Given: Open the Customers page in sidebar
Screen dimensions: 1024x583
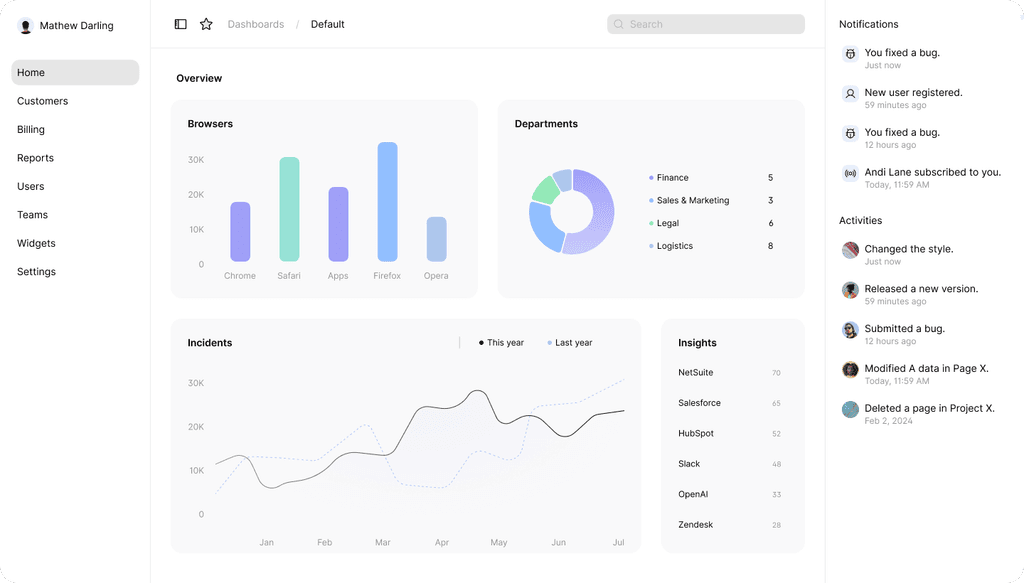Looking at the screenshot, I should [43, 101].
